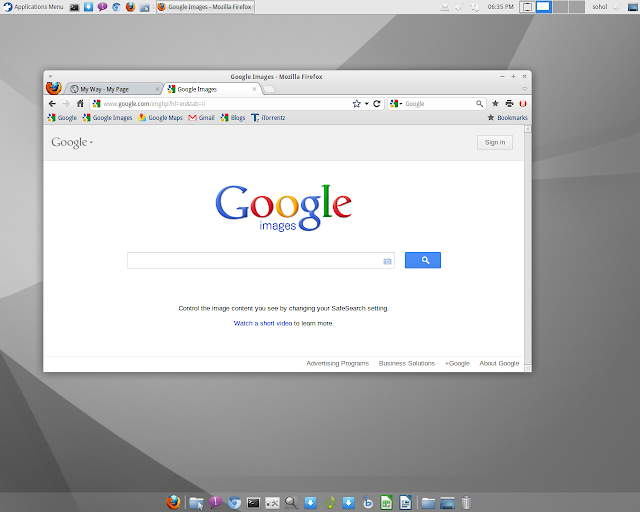Viewport: 640px width, 512px height.
Task: Open the Gmail bookmark
Action: [x=201, y=118]
